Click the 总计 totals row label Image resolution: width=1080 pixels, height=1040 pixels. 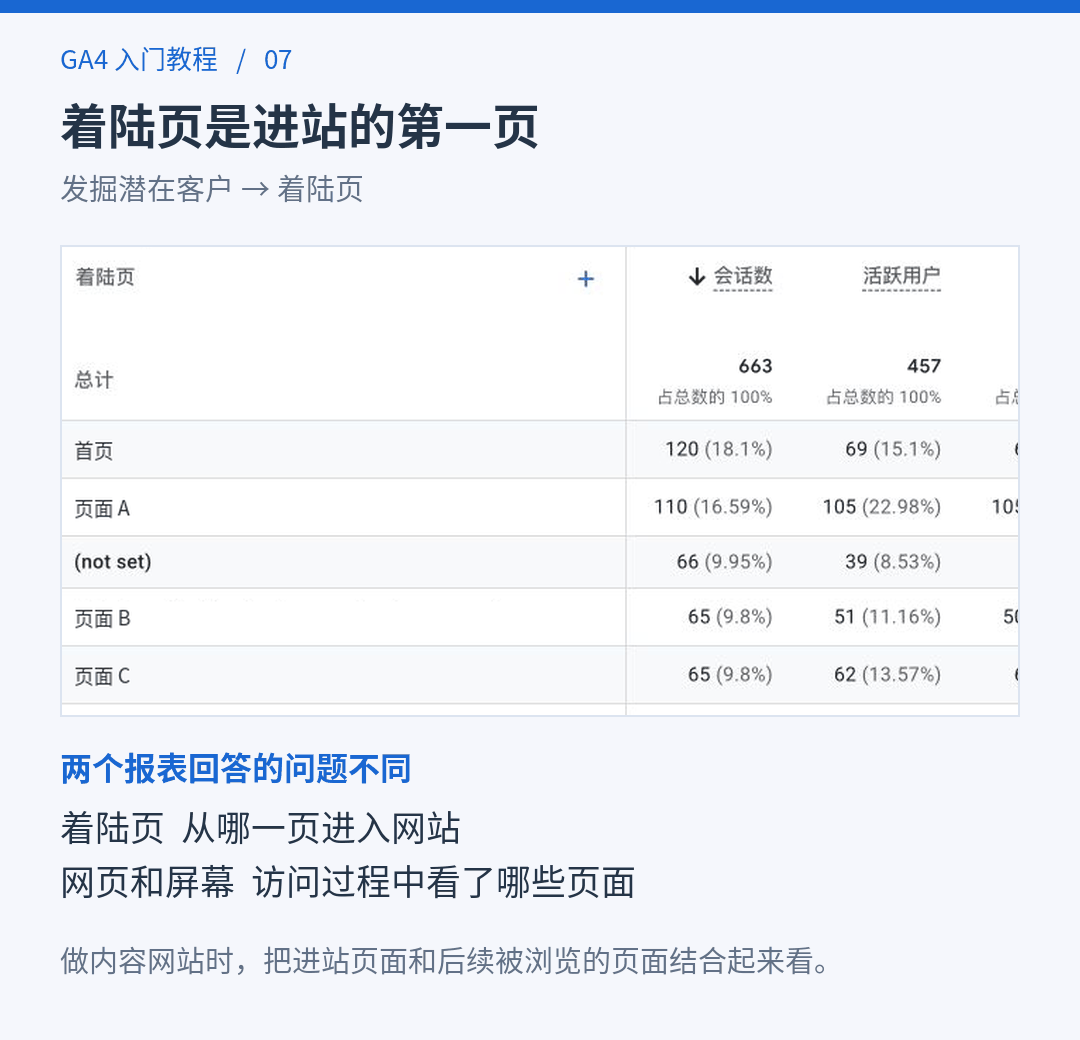(x=94, y=379)
